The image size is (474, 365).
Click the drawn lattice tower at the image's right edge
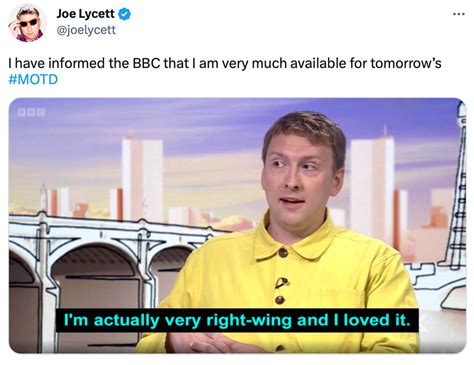coord(459,187)
